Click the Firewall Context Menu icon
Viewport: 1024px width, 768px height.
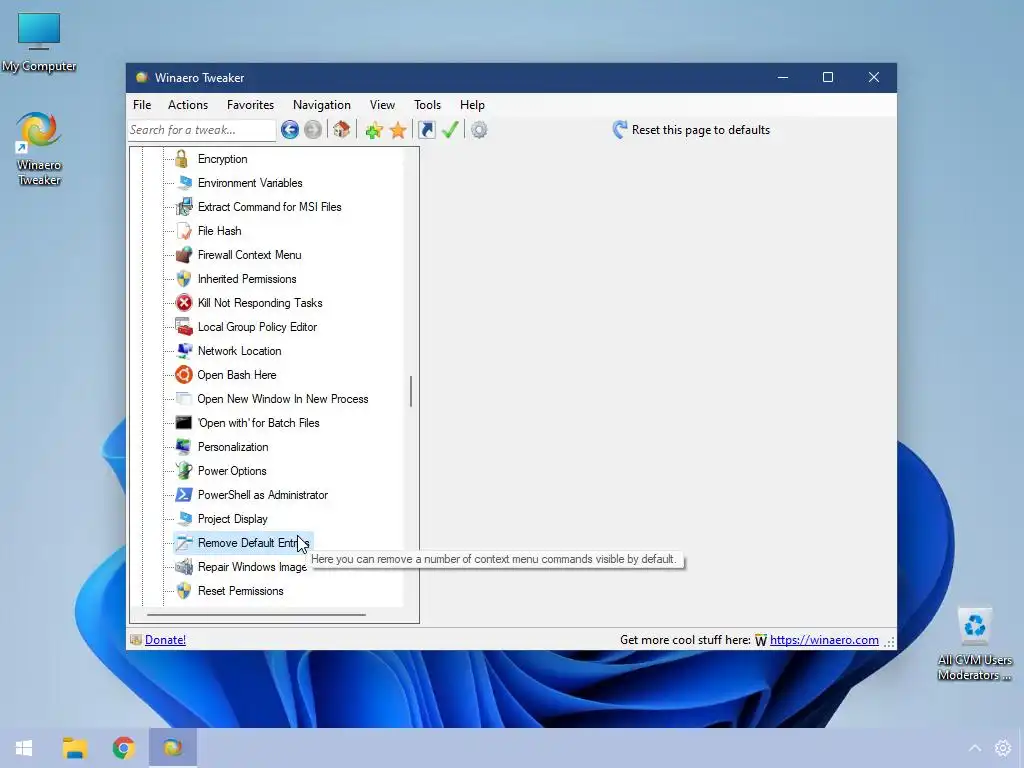tap(184, 255)
